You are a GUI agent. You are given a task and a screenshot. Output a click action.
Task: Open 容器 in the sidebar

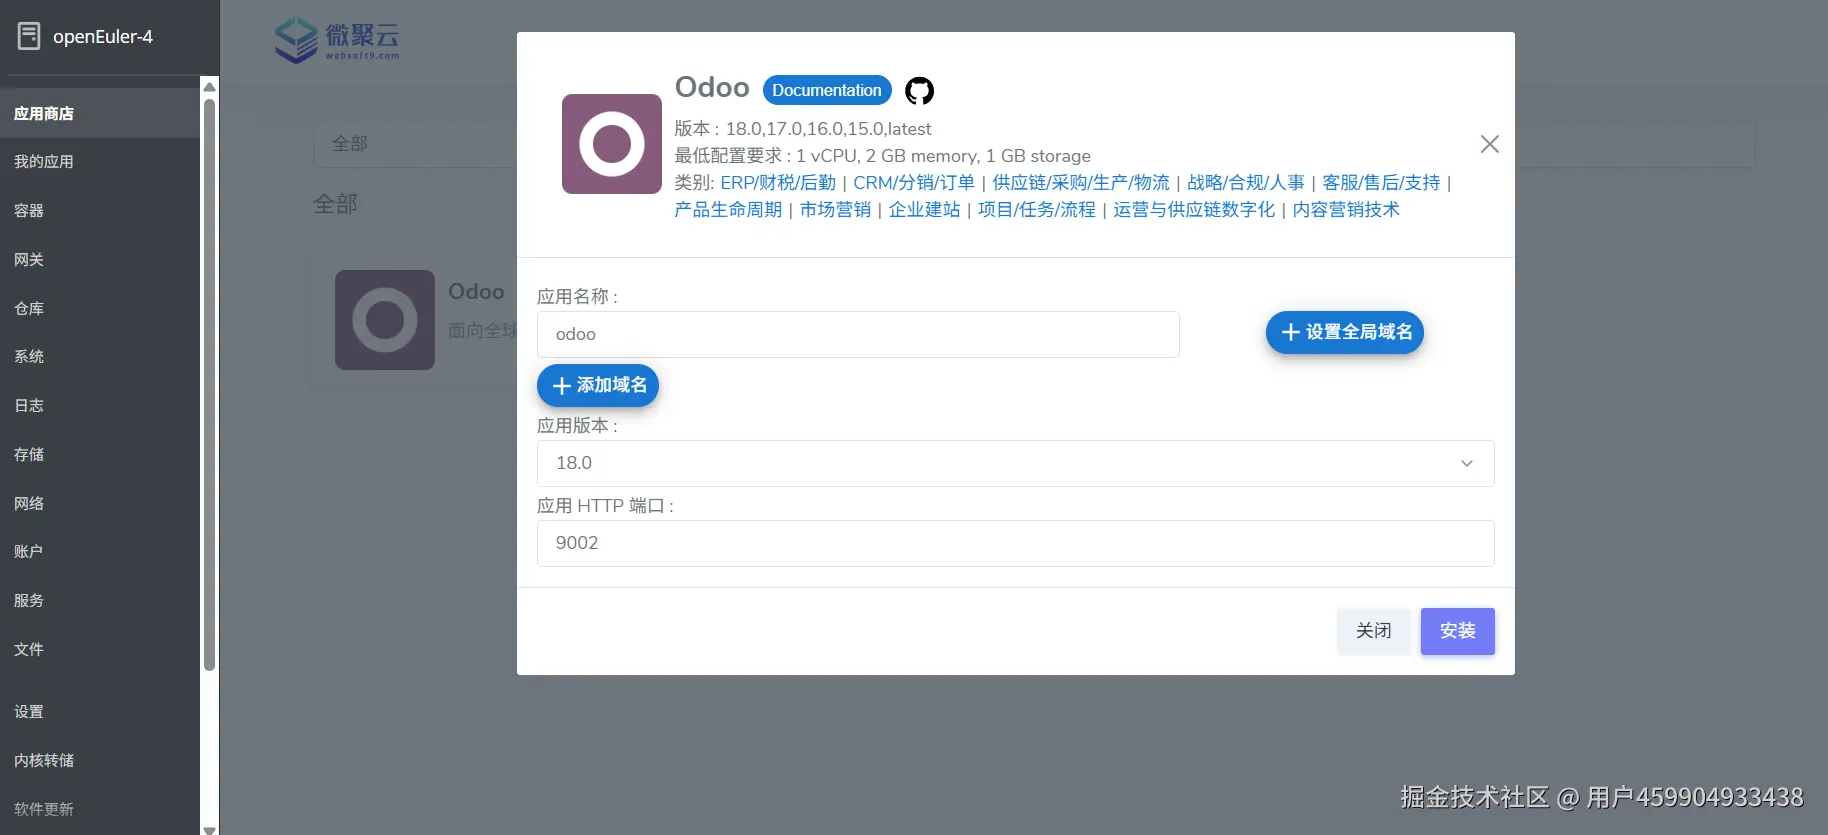click(100, 210)
